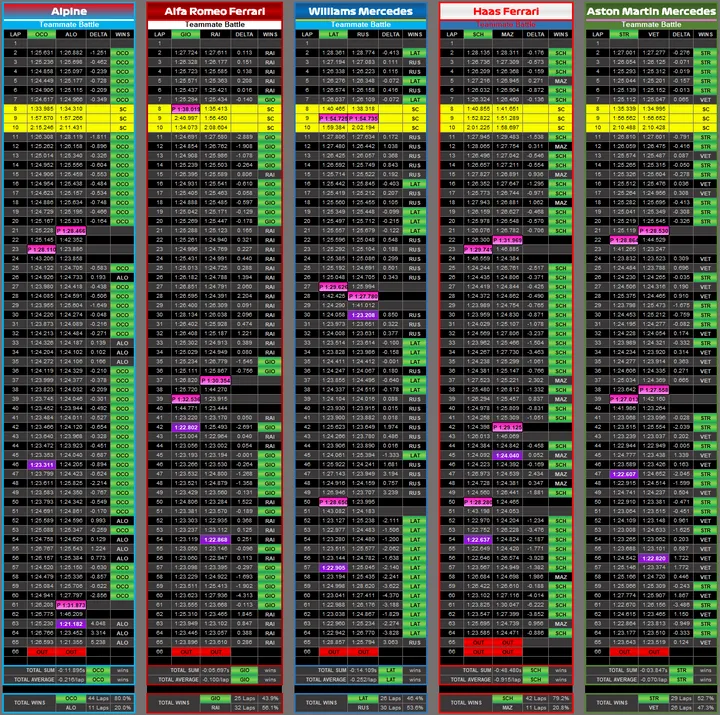
Task: Click ALO's purple fastest lap 1:21.182
Action: pyautogui.click(x=71, y=624)
